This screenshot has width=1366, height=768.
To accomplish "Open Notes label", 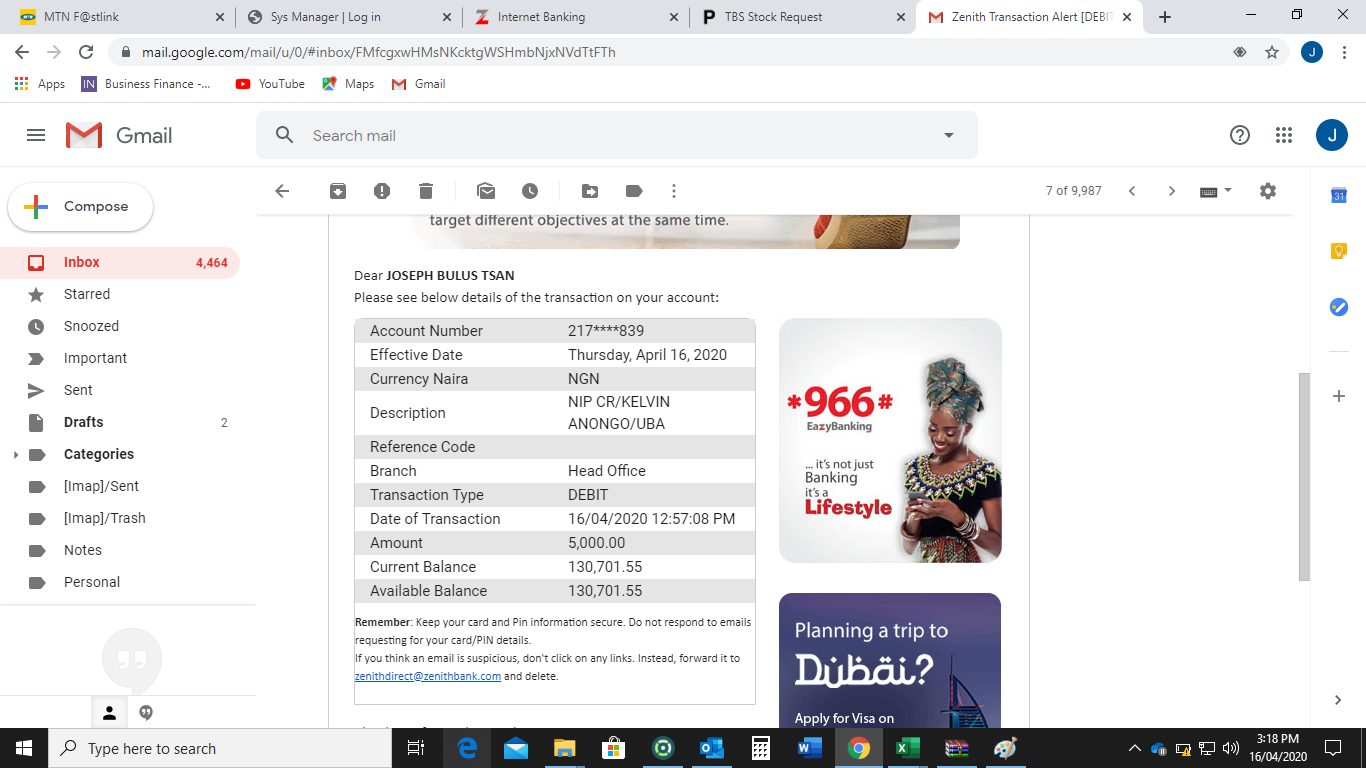I will (120, 550).
